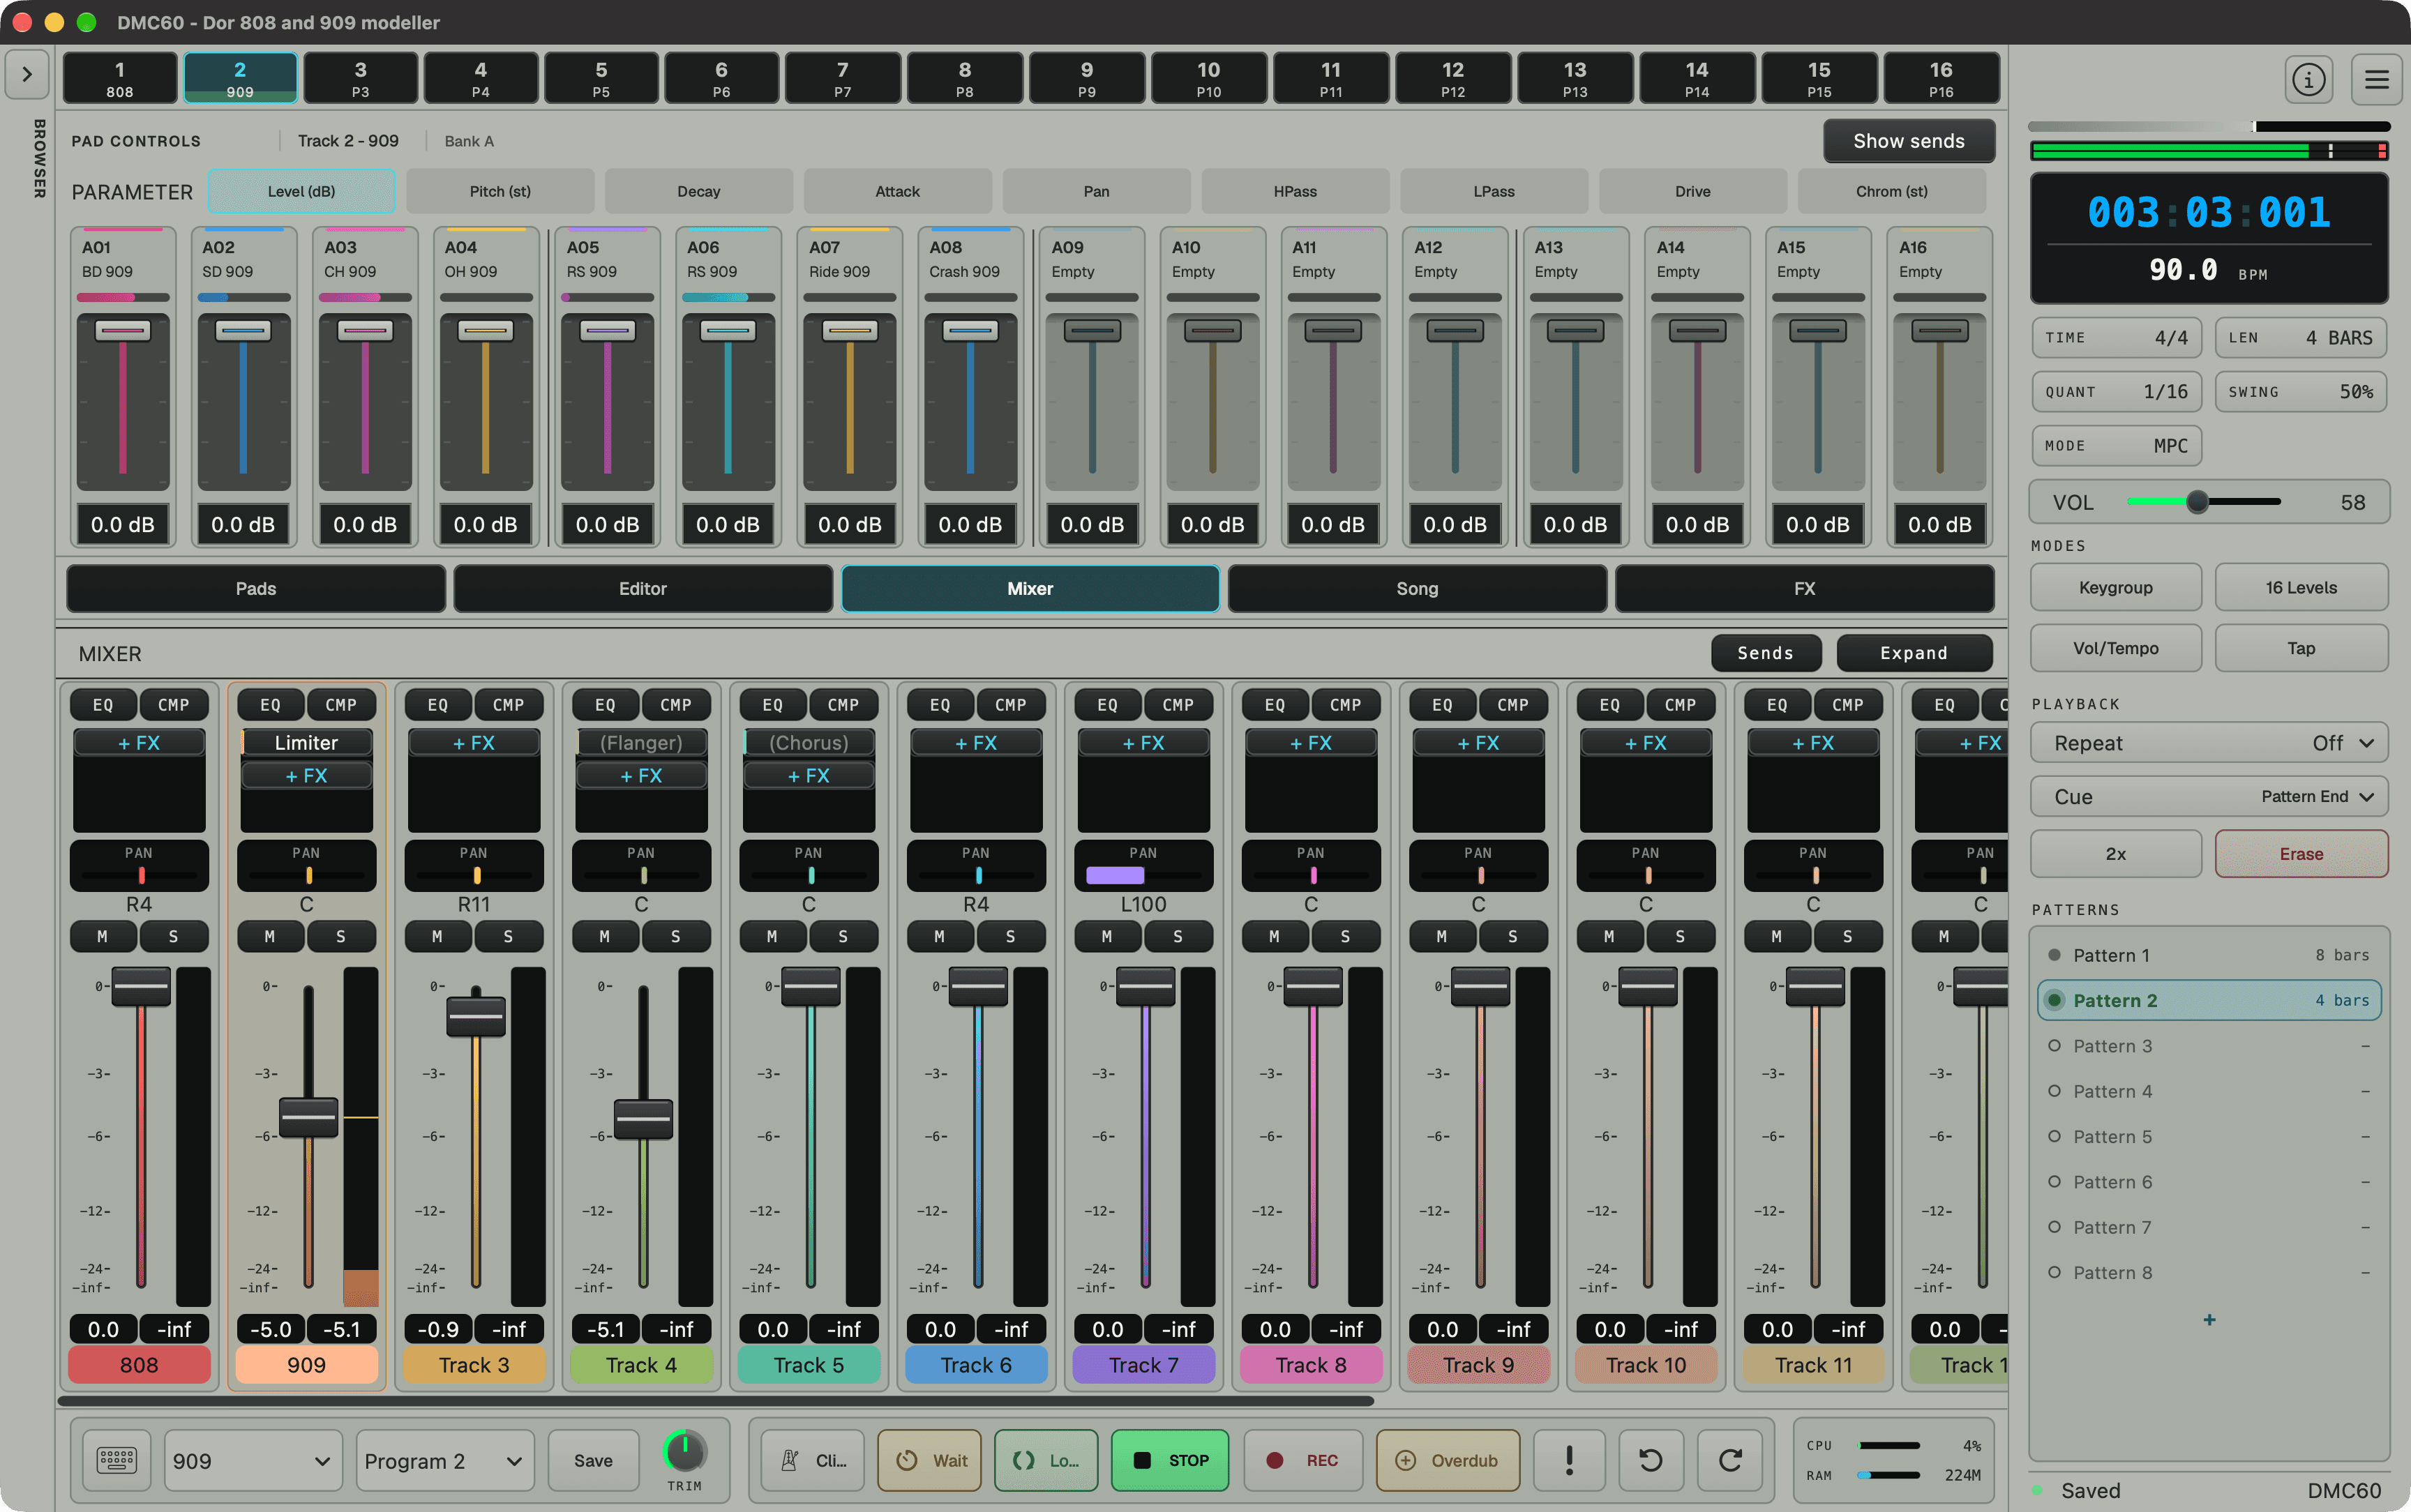Screen dimensions: 2411x1512
Task: Open the Cue Pattern End dropdown
Action: click(x=2208, y=797)
